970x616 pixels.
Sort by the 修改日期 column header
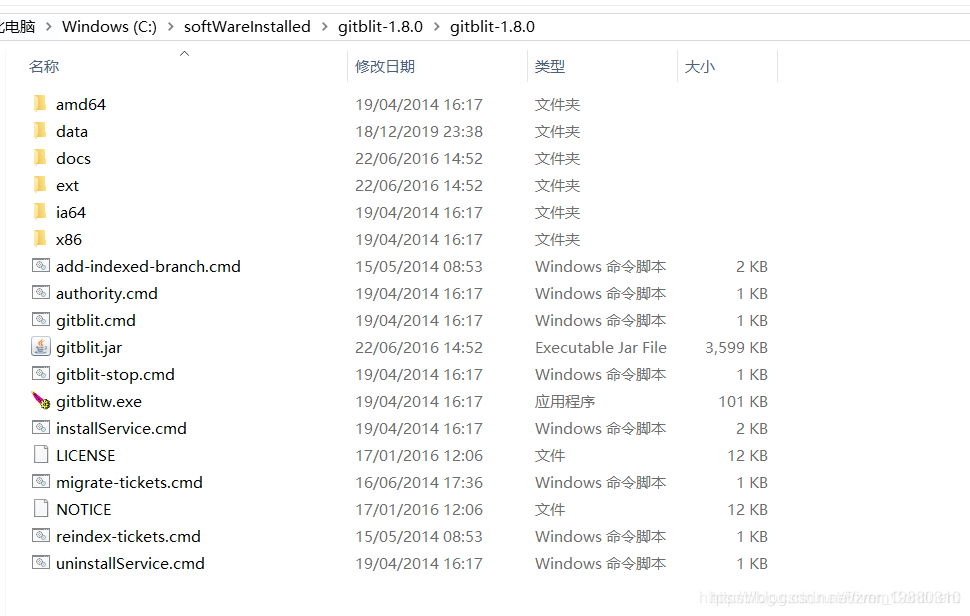[385, 66]
